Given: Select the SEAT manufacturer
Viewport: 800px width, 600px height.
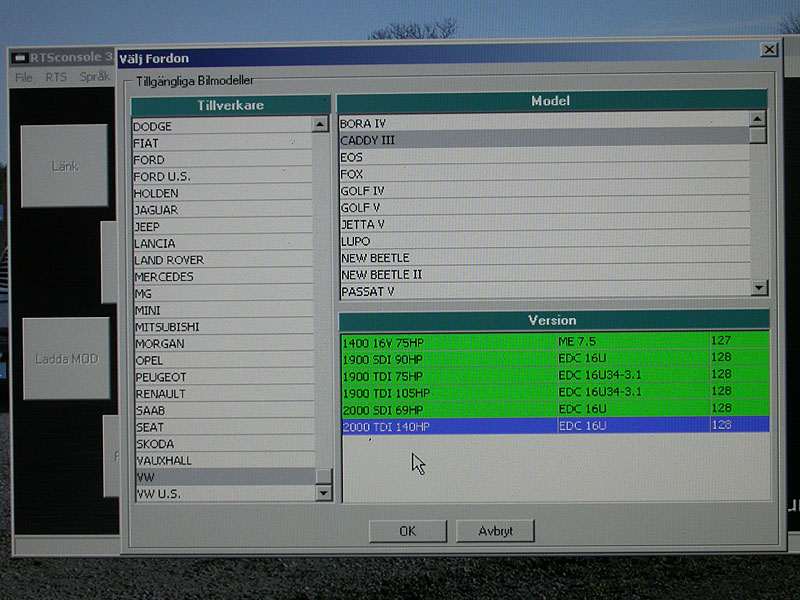Looking at the screenshot, I should (225, 427).
